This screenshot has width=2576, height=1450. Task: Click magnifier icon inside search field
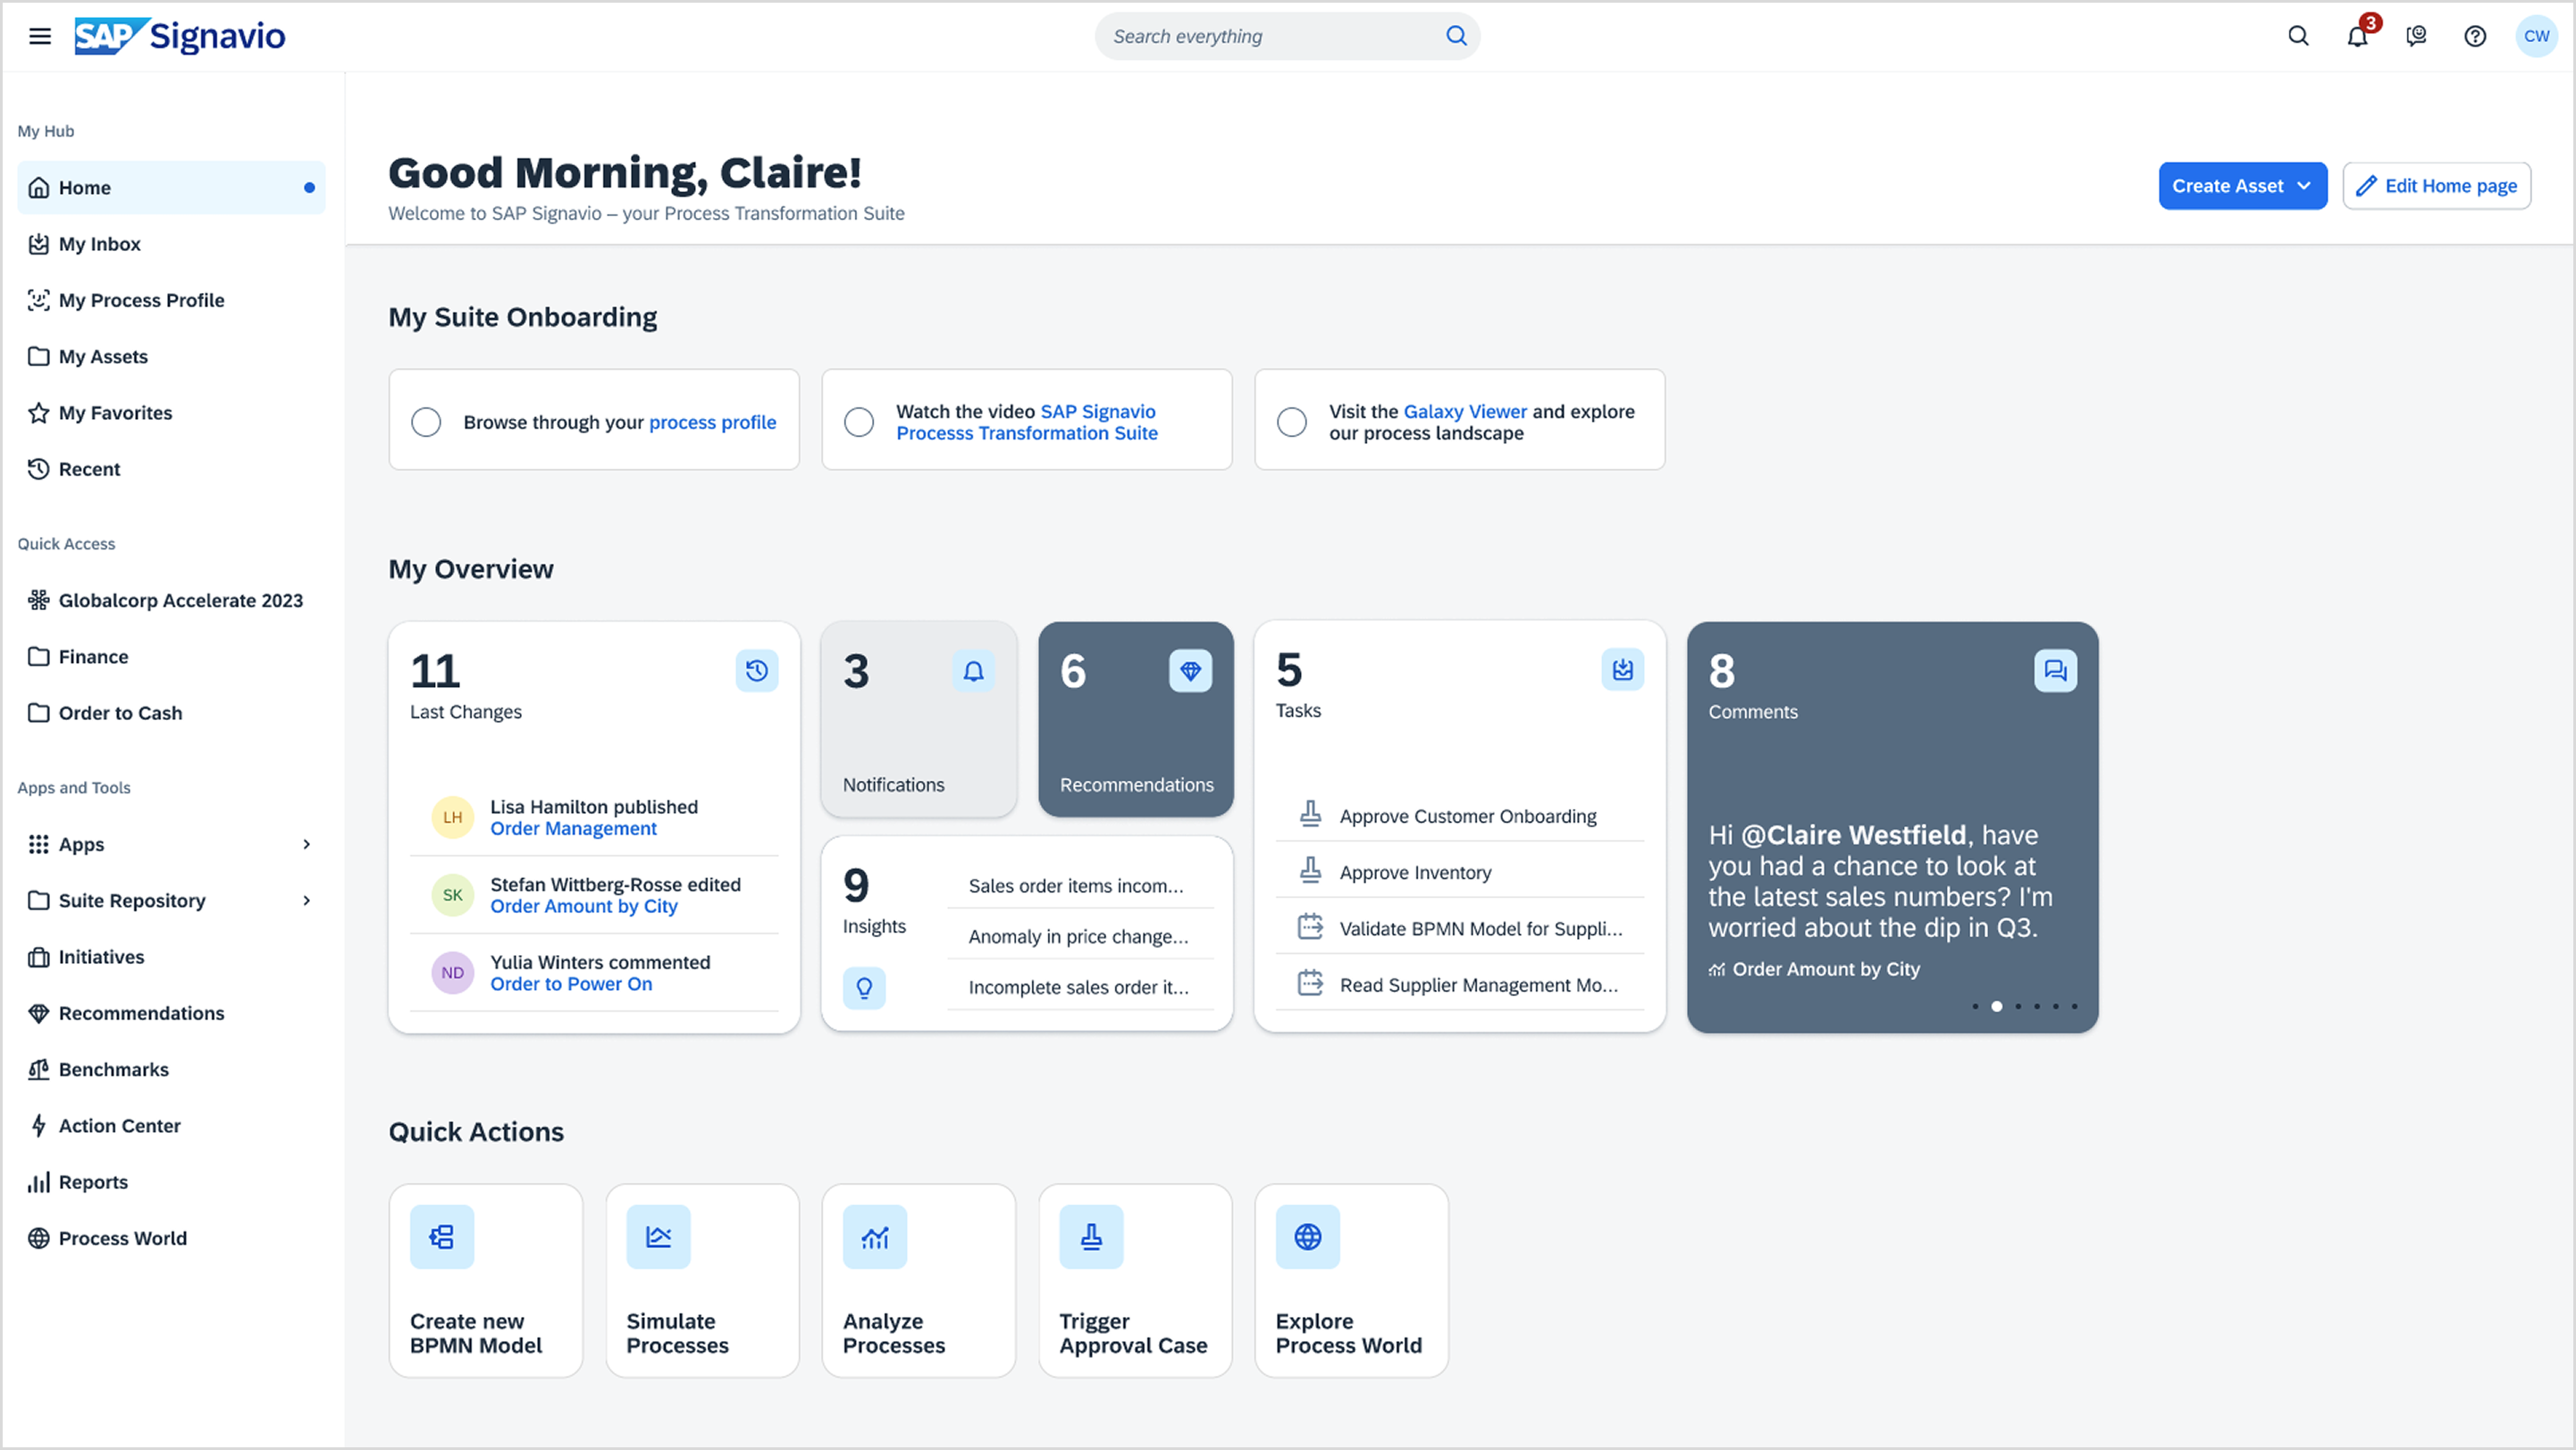(1456, 36)
